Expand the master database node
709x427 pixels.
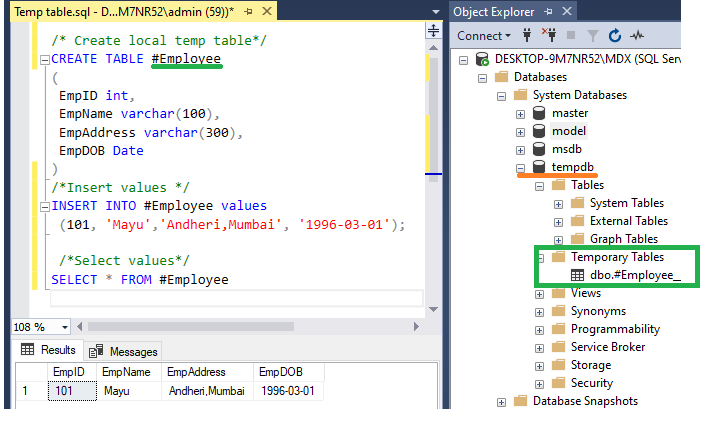click(x=520, y=114)
